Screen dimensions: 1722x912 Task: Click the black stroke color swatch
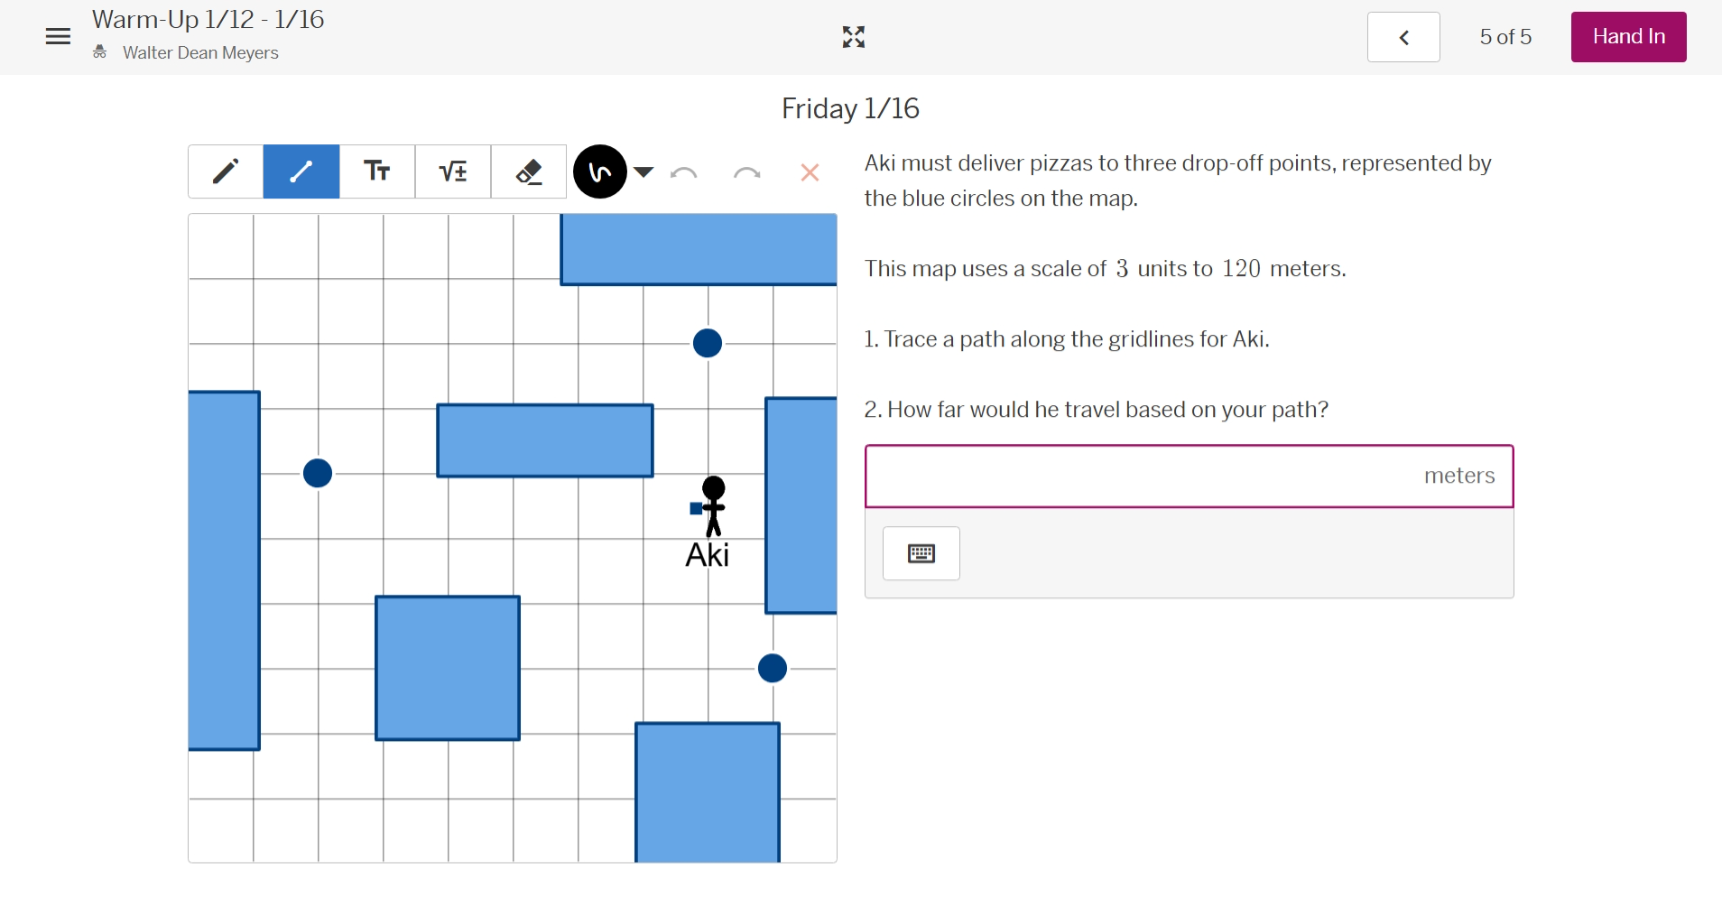coord(600,172)
